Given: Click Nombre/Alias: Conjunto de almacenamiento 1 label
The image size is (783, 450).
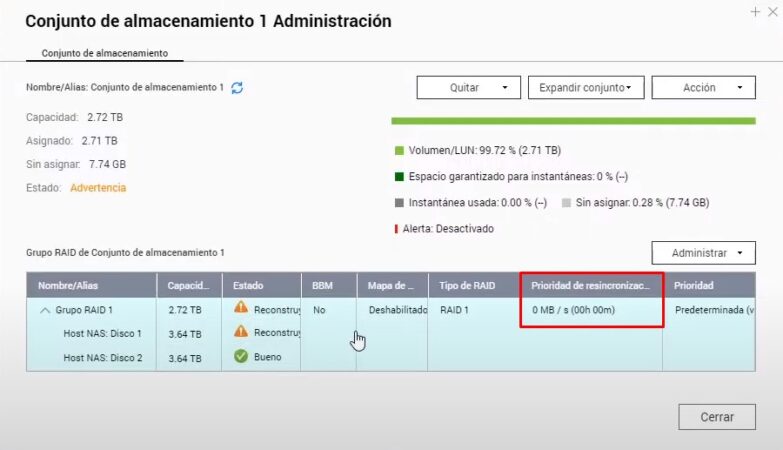Looking at the screenshot, I should pos(125,87).
